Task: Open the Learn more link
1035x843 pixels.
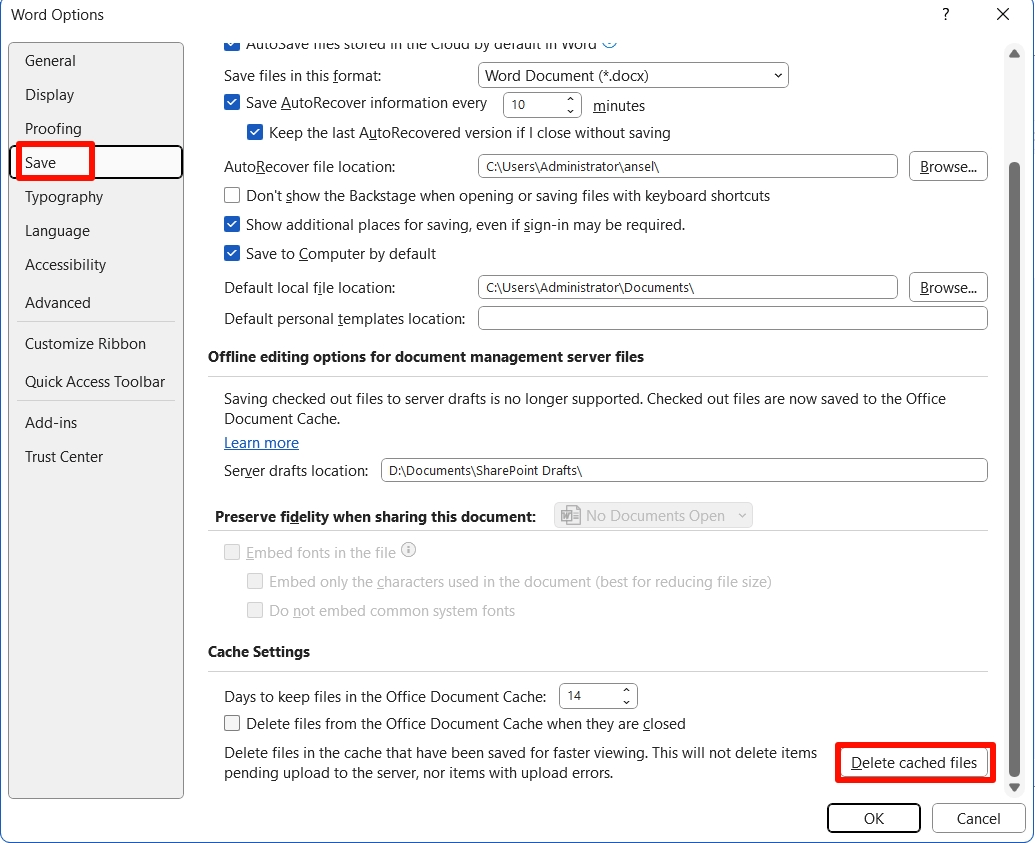Action: coord(261,442)
